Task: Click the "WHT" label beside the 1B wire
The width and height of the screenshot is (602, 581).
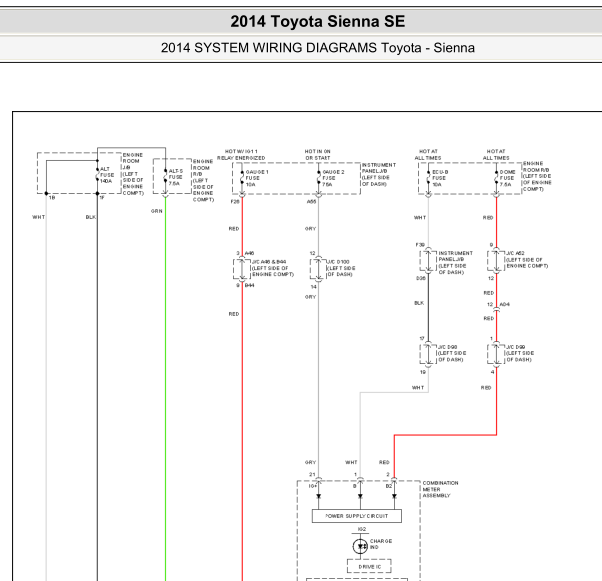Action: tap(38, 217)
